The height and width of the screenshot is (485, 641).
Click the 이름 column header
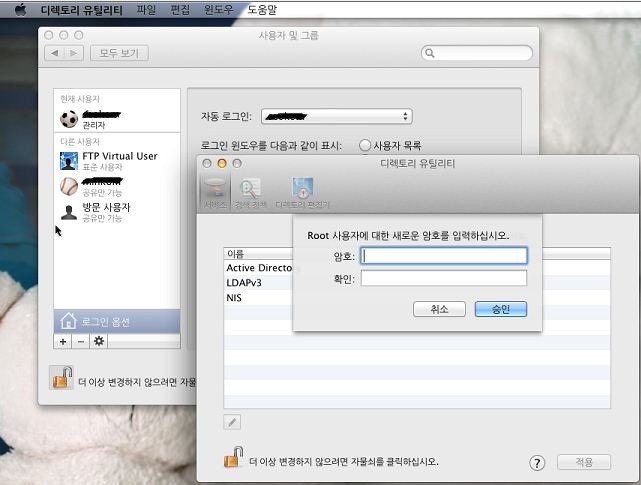click(x=258, y=254)
